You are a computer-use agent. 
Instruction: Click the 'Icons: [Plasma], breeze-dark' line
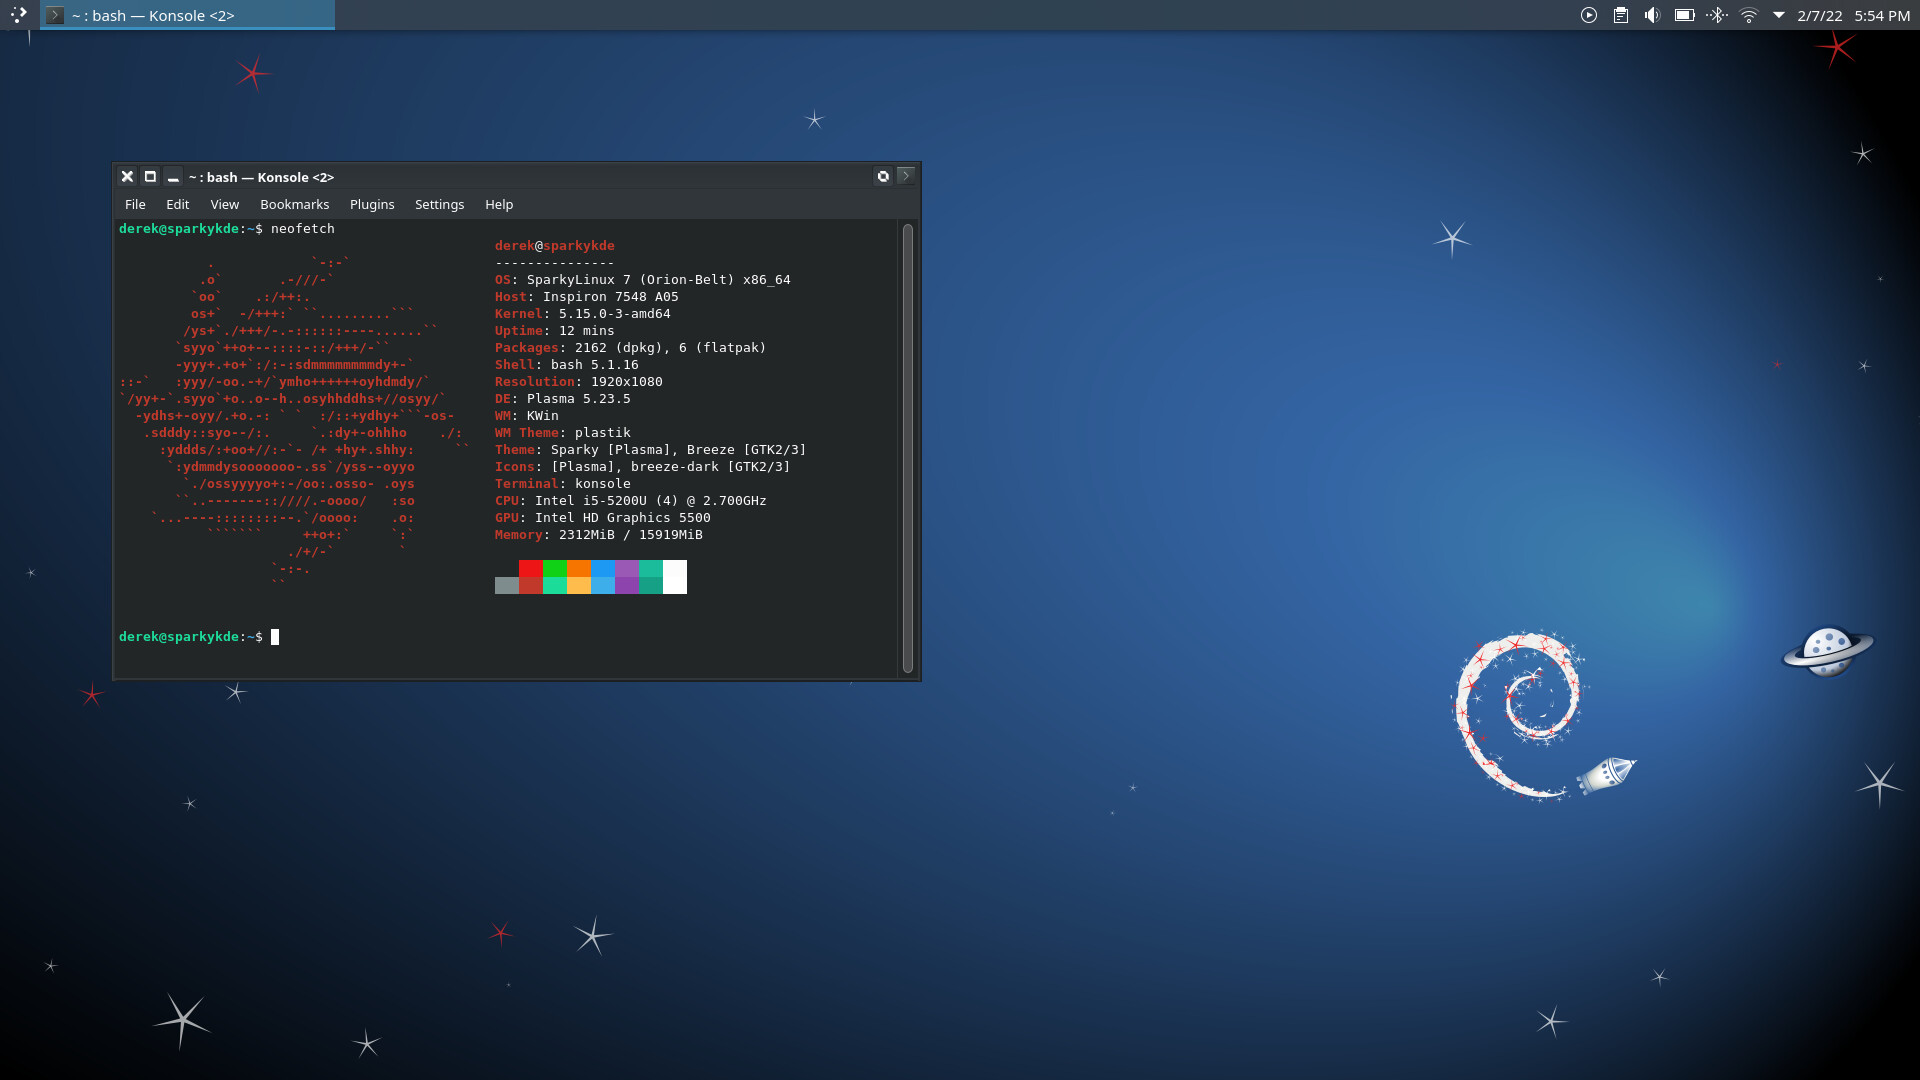click(x=643, y=467)
